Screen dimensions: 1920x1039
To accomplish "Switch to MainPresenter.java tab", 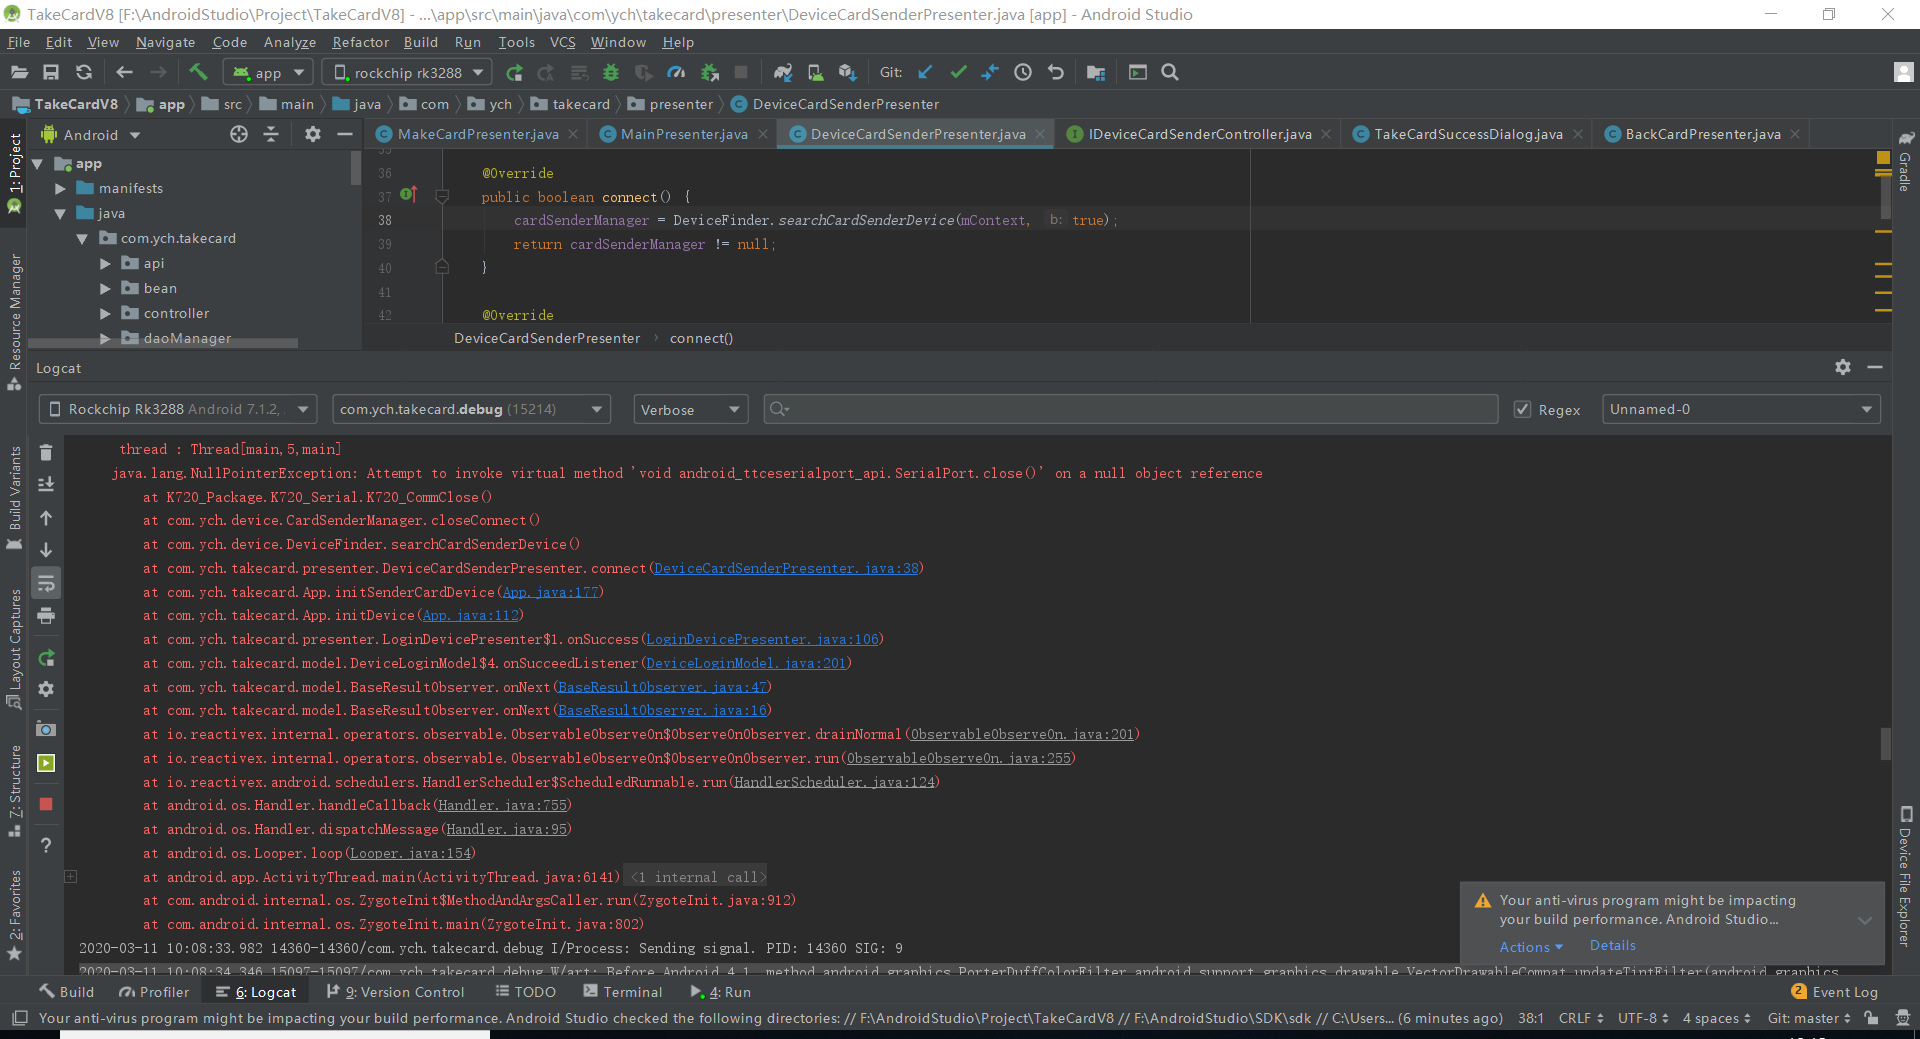I will (684, 134).
